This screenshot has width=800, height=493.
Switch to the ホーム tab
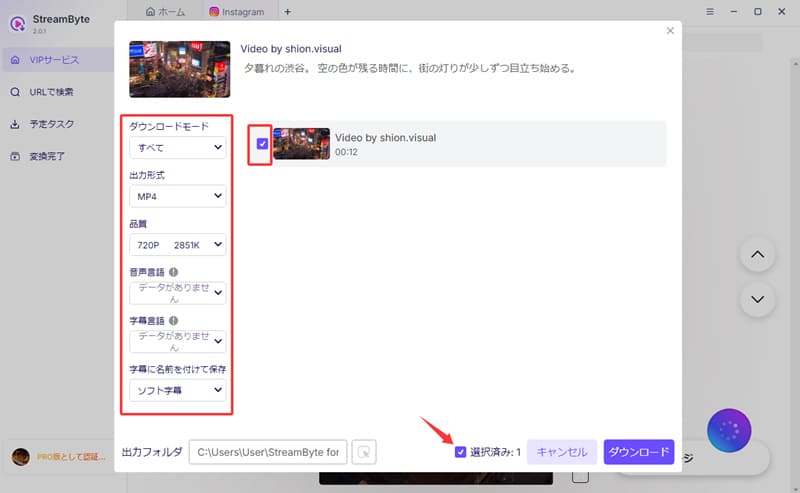tap(165, 11)
